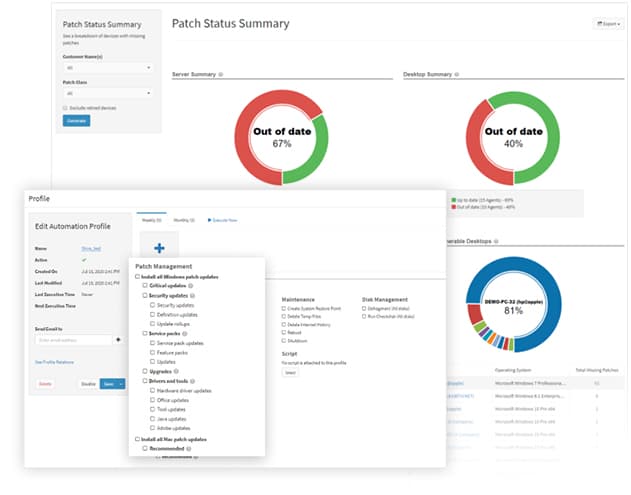
Task: Open the Export dropdown menu
Action: tap(606, 23)
